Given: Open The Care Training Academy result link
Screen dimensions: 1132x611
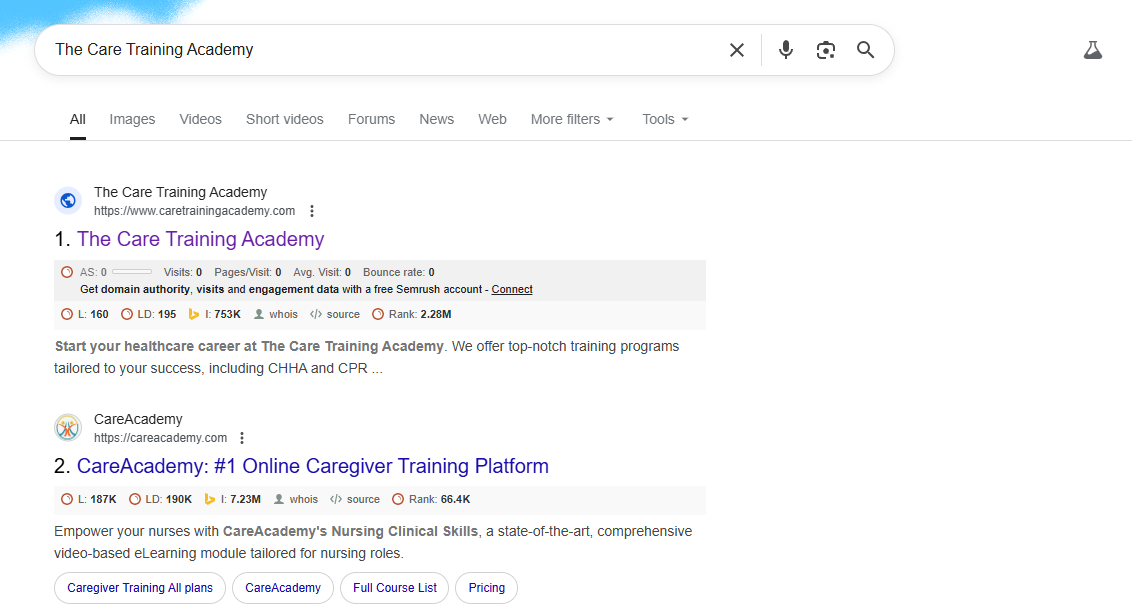Looking at the screenshot, I should click(200, 239).
